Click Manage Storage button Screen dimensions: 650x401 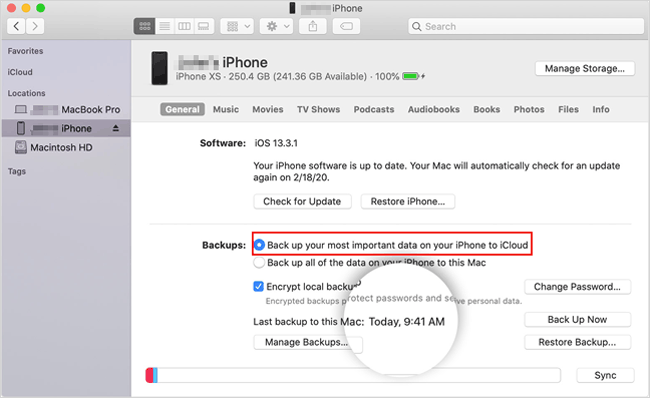pyautogui.click(x=585, y=68)
